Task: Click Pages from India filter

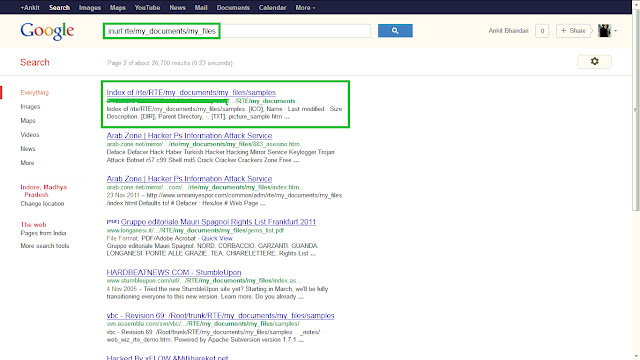Action: [x=43, y=233]
